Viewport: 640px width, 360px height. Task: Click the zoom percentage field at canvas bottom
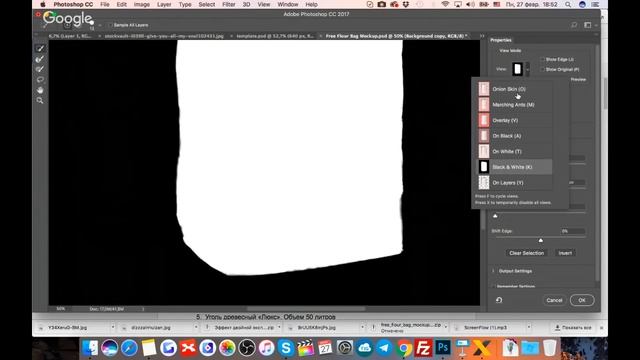coord(60,309)
